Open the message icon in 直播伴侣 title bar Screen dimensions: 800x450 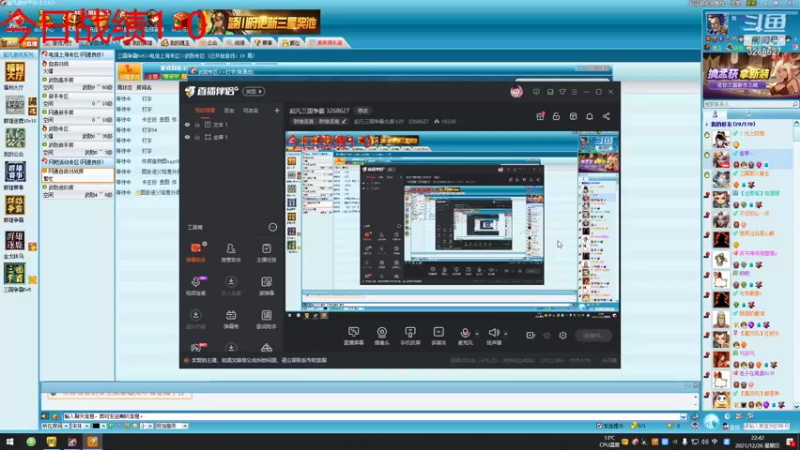[536, 92]
